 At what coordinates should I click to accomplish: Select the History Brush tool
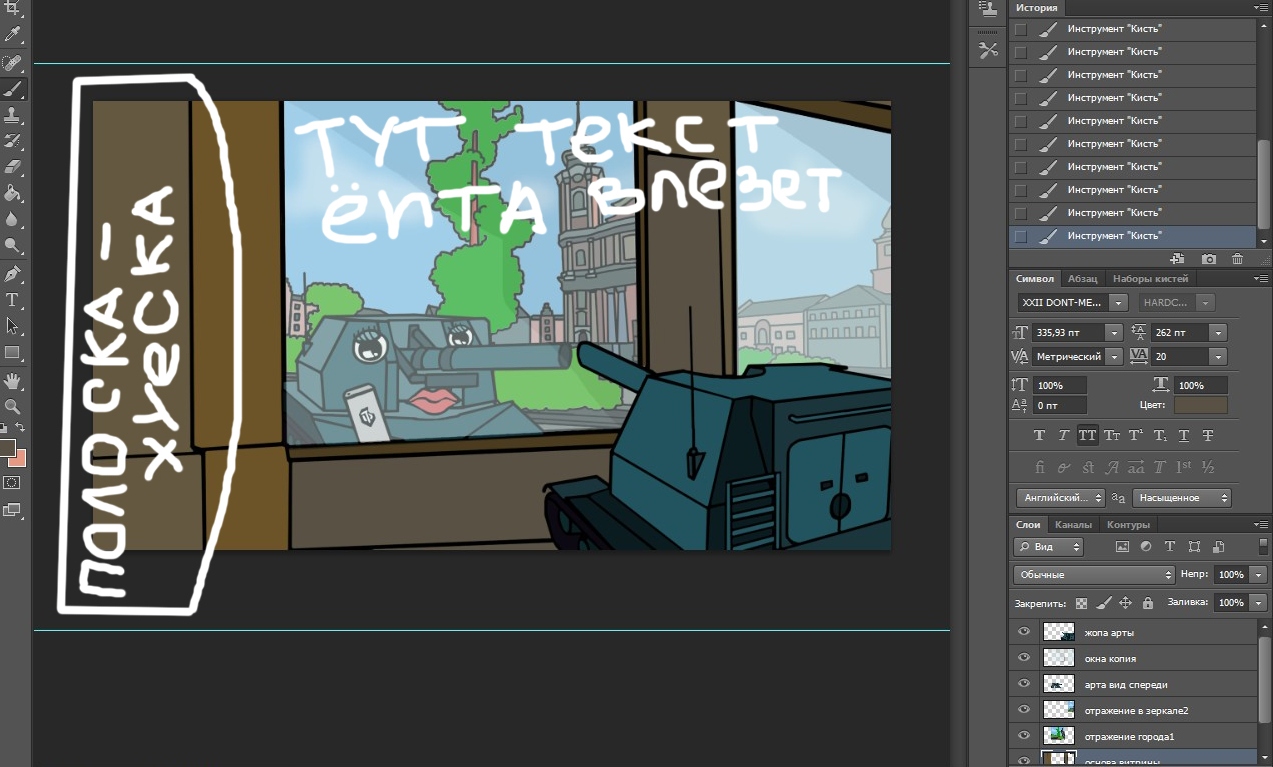pyautogui.click(x=13, y=140)
